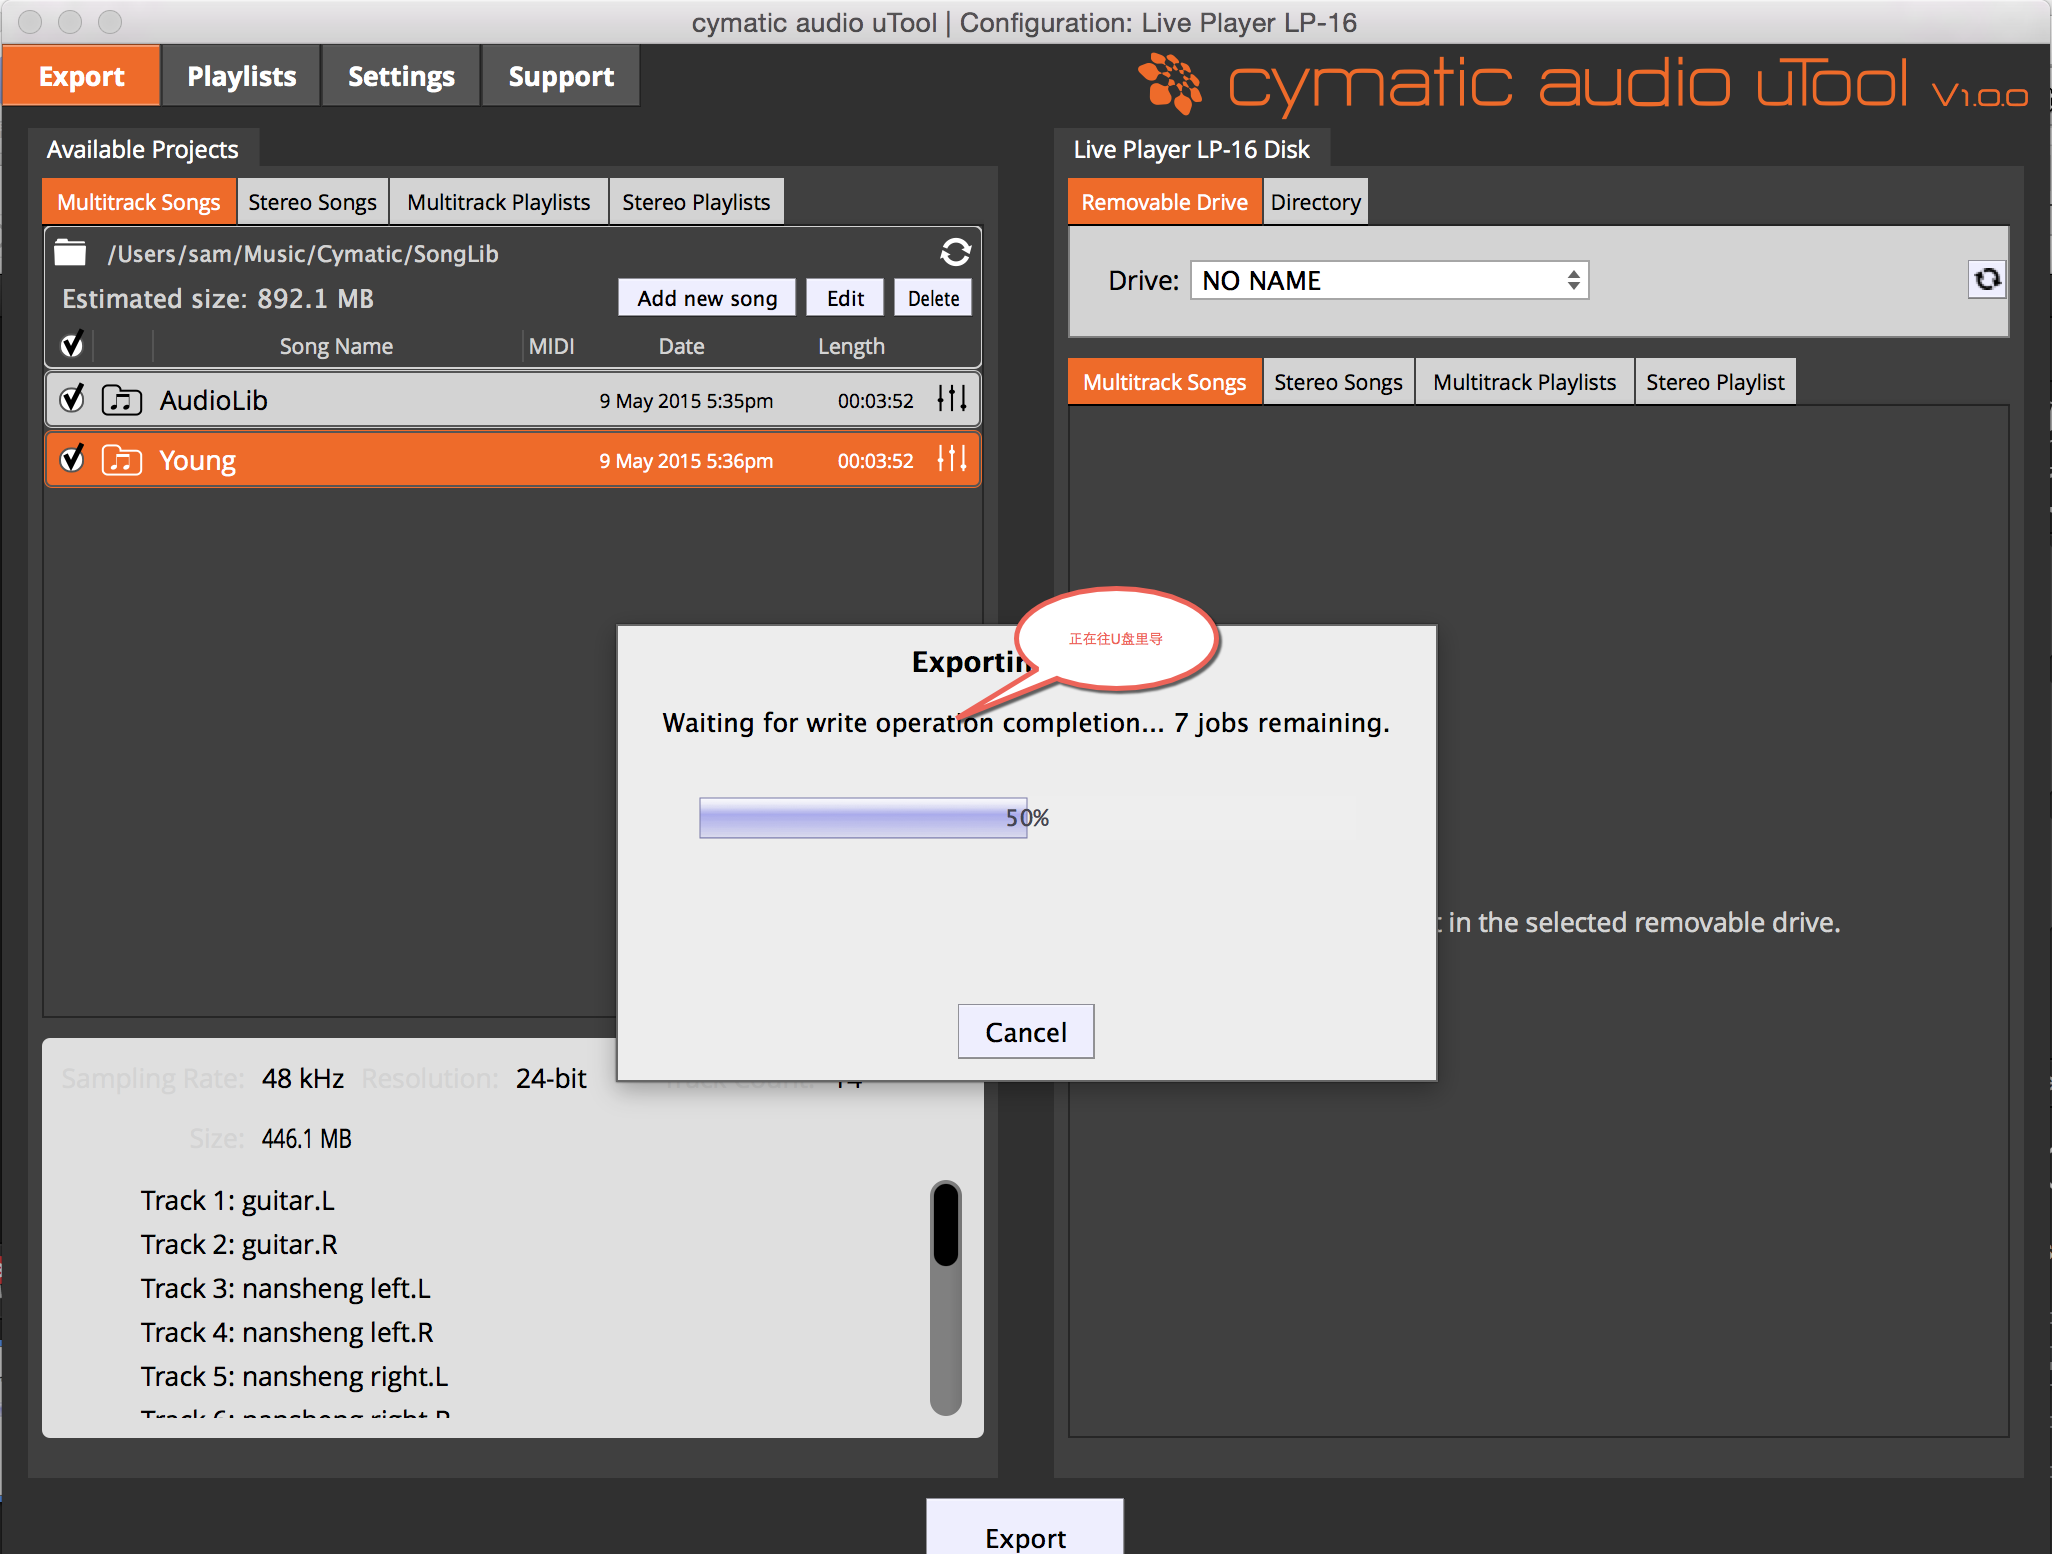Image resolution: width=2052 pixels, height=1554 pixels.
Task: Click the 7 jobs remaining status message
Action: (x=1026, y=723)
